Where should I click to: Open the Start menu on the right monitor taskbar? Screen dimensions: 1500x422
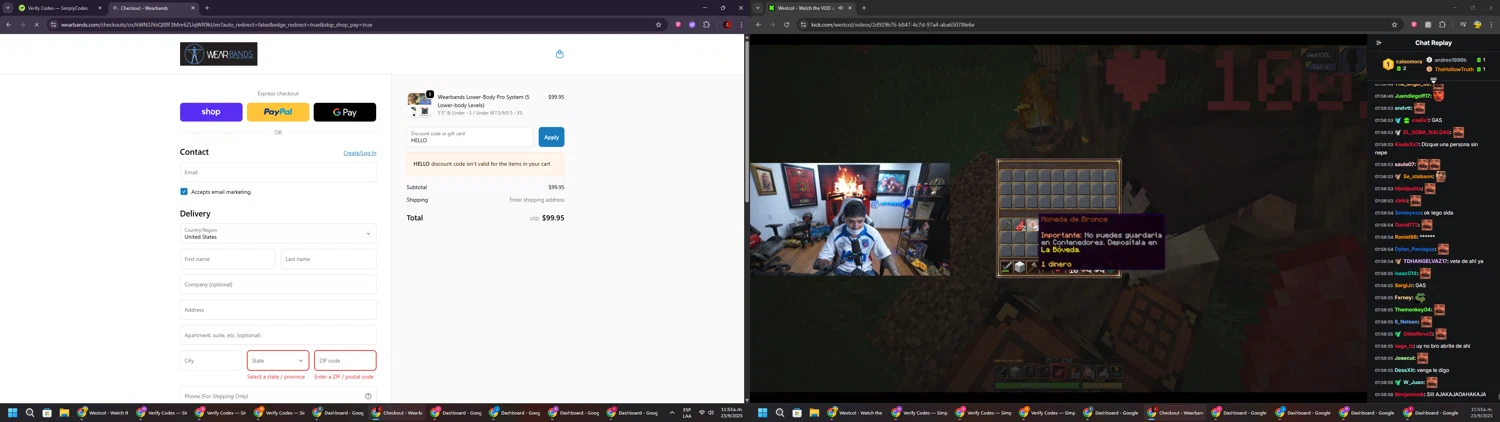click(762, 412)
